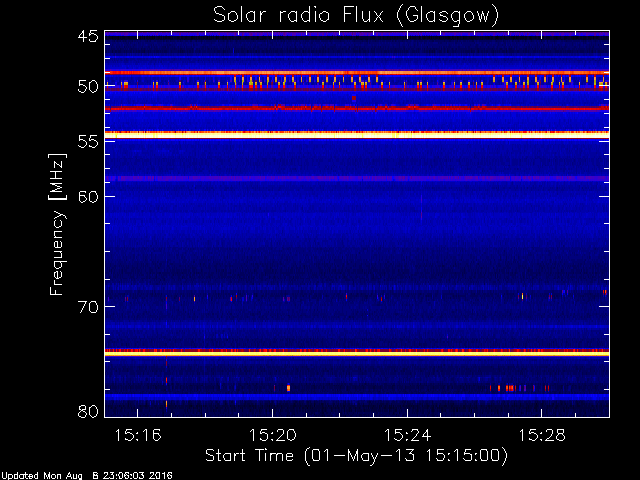This screenshot has height=480, width=640.
Task: Click the '60' frequency tick label
Action: tap(88, 197)
